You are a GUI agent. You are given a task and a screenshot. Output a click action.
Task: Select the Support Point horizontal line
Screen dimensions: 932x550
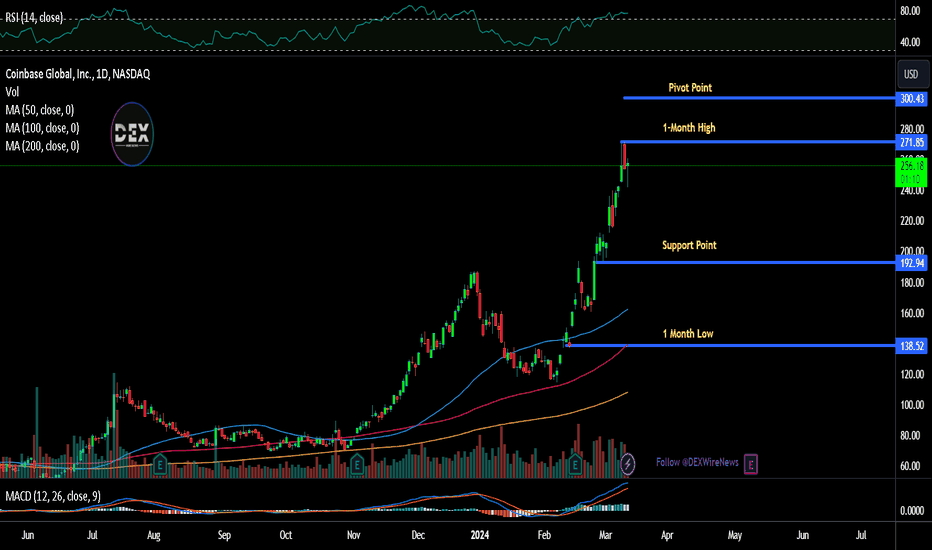(745, 262)
